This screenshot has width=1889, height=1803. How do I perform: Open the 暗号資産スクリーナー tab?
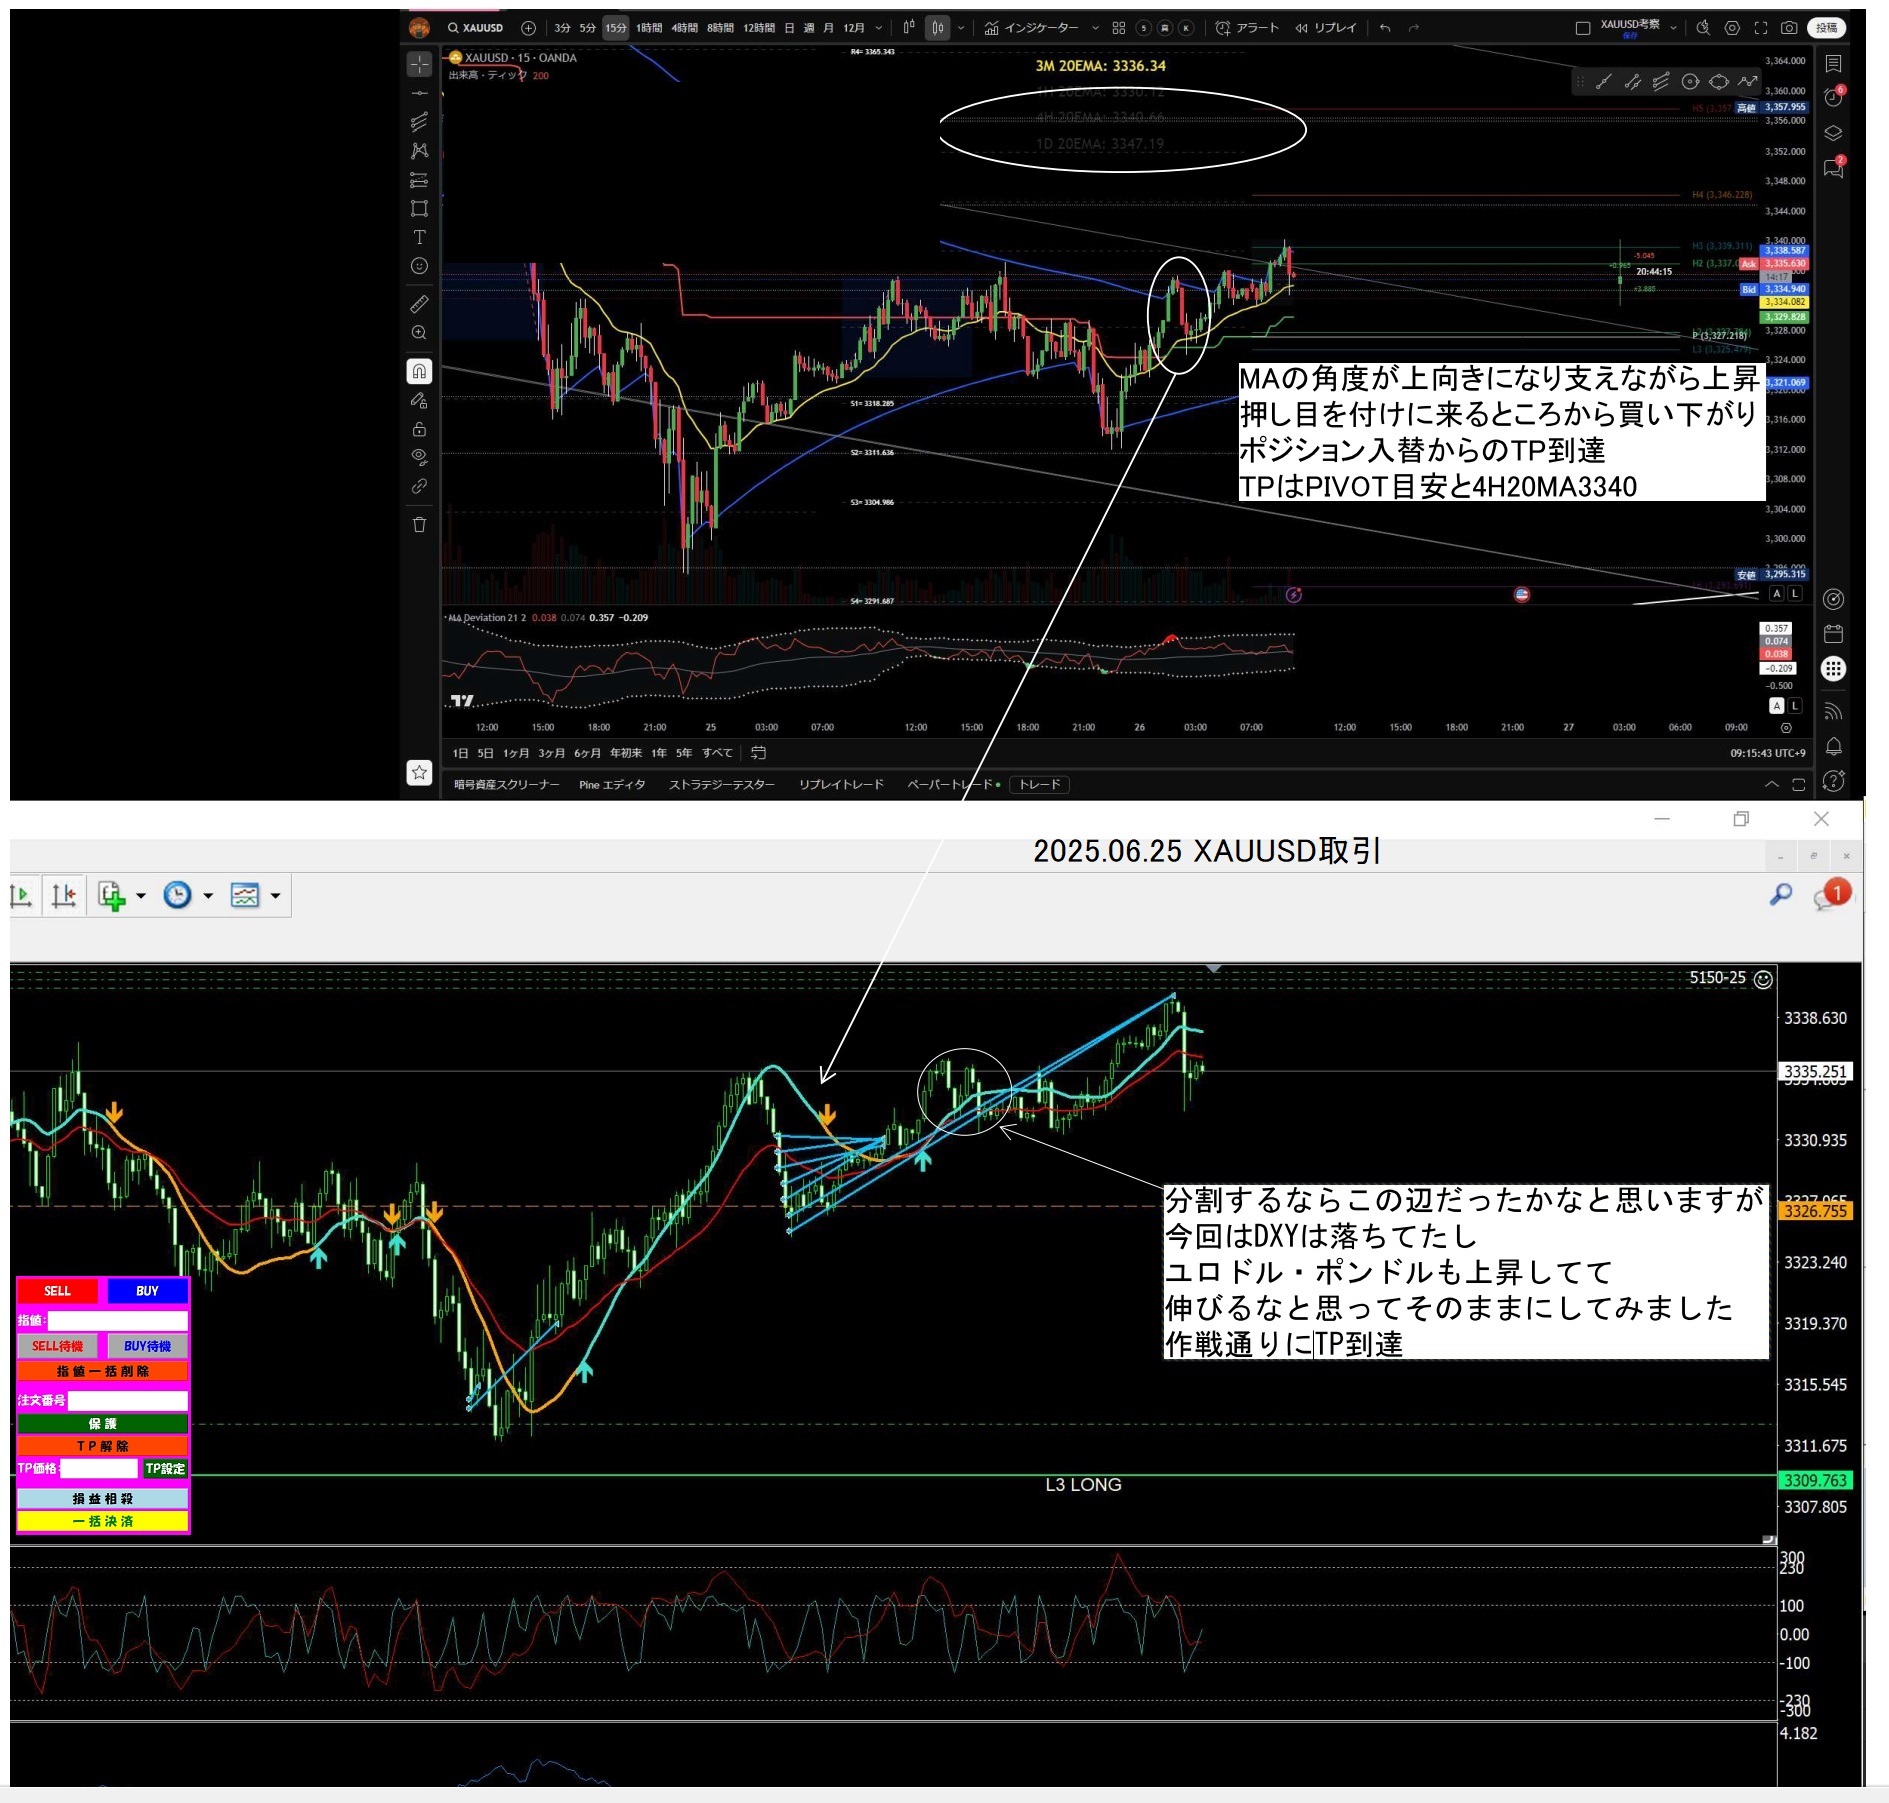tap(507, 785)
